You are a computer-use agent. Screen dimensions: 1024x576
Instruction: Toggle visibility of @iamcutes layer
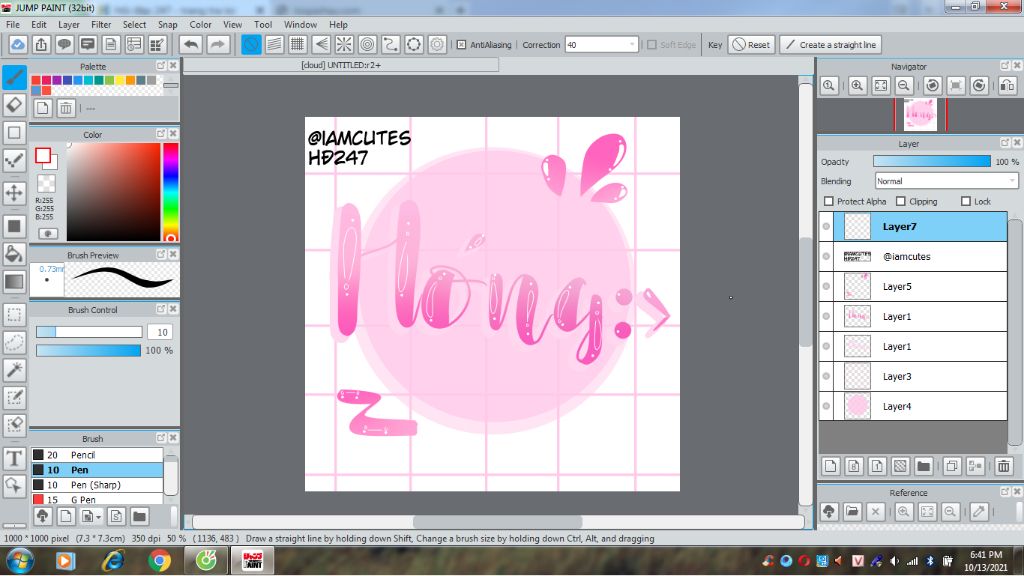pos(826,257)
